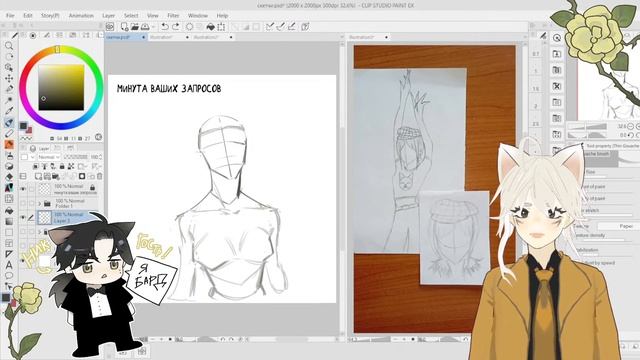640x360 pixels.
Task: Select the Auto select magic wand tool
Action: pyautogui.click(x=9, y=100)
